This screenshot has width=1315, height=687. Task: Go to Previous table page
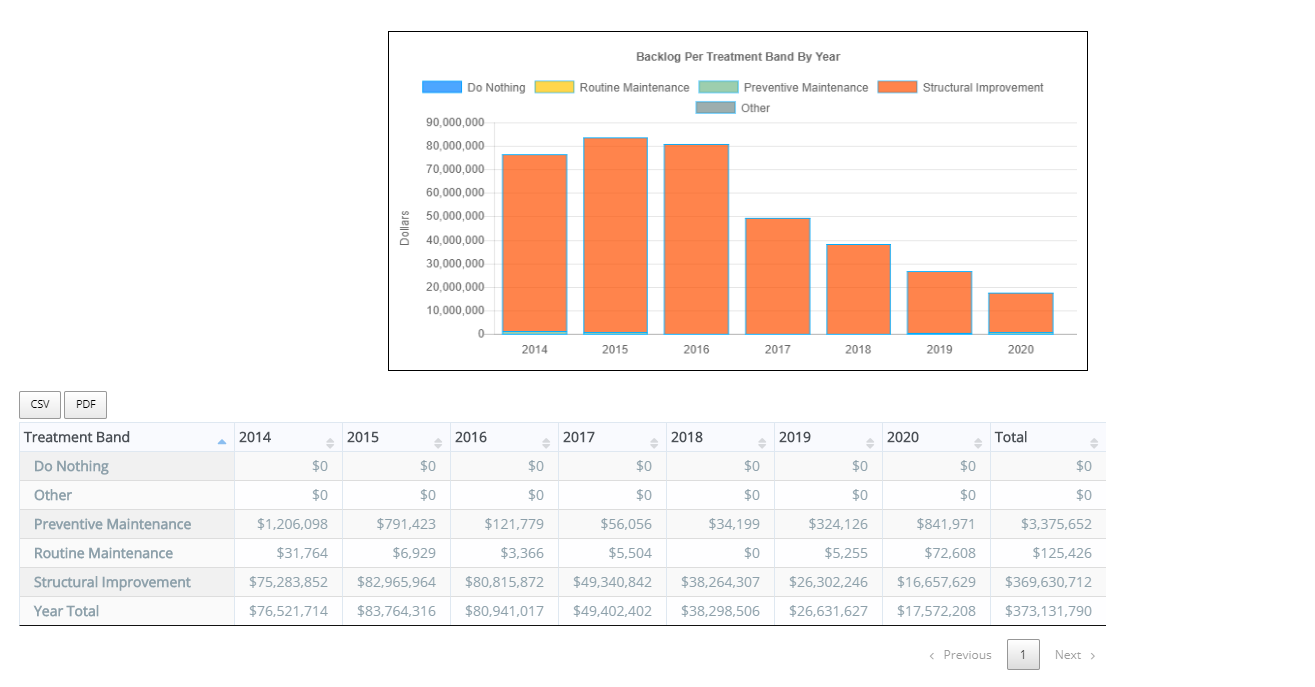pyautogui.click(x=960, y=655)
